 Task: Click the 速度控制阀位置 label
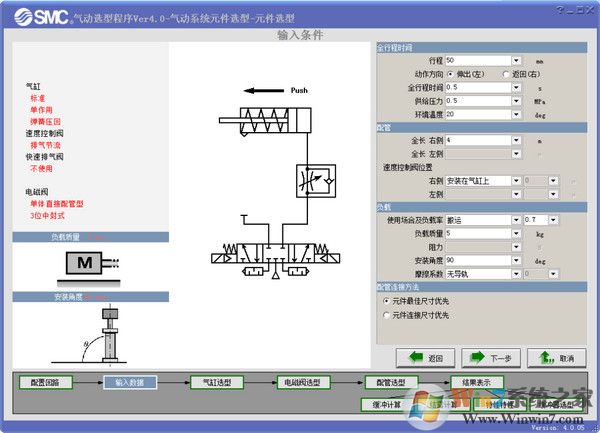click(408, 168)
